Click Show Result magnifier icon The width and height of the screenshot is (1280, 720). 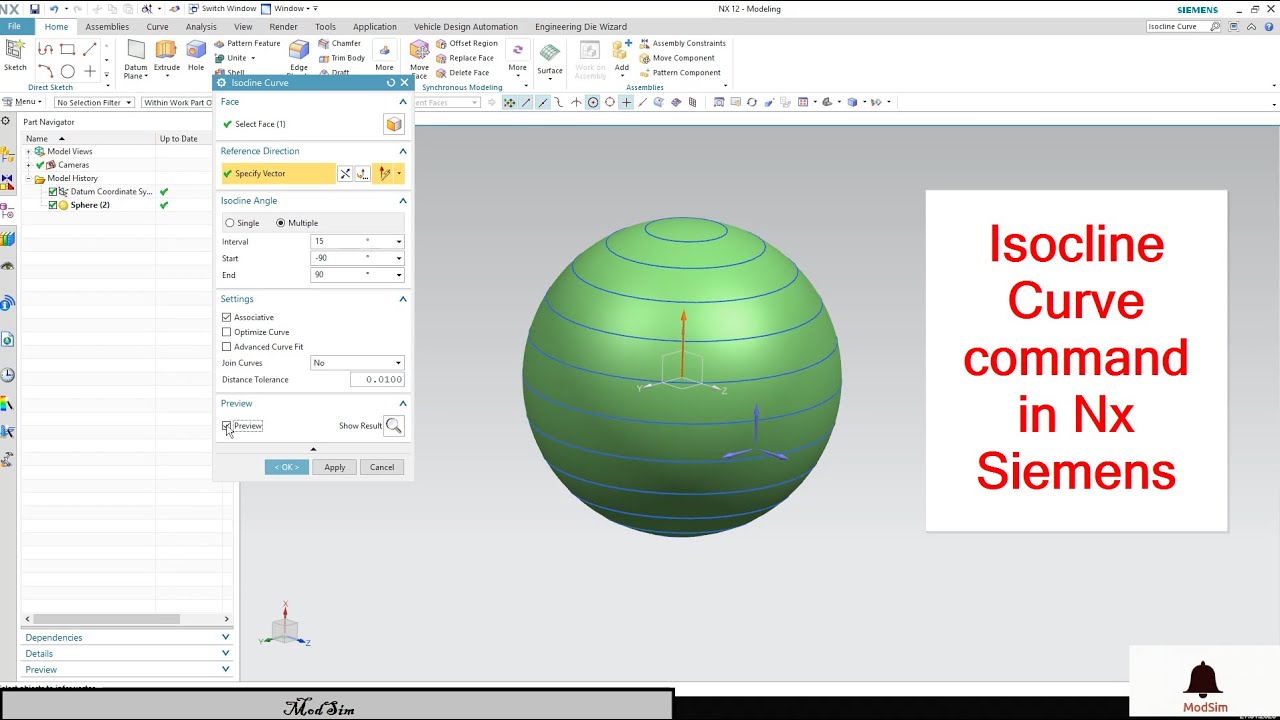pos(394,426)
